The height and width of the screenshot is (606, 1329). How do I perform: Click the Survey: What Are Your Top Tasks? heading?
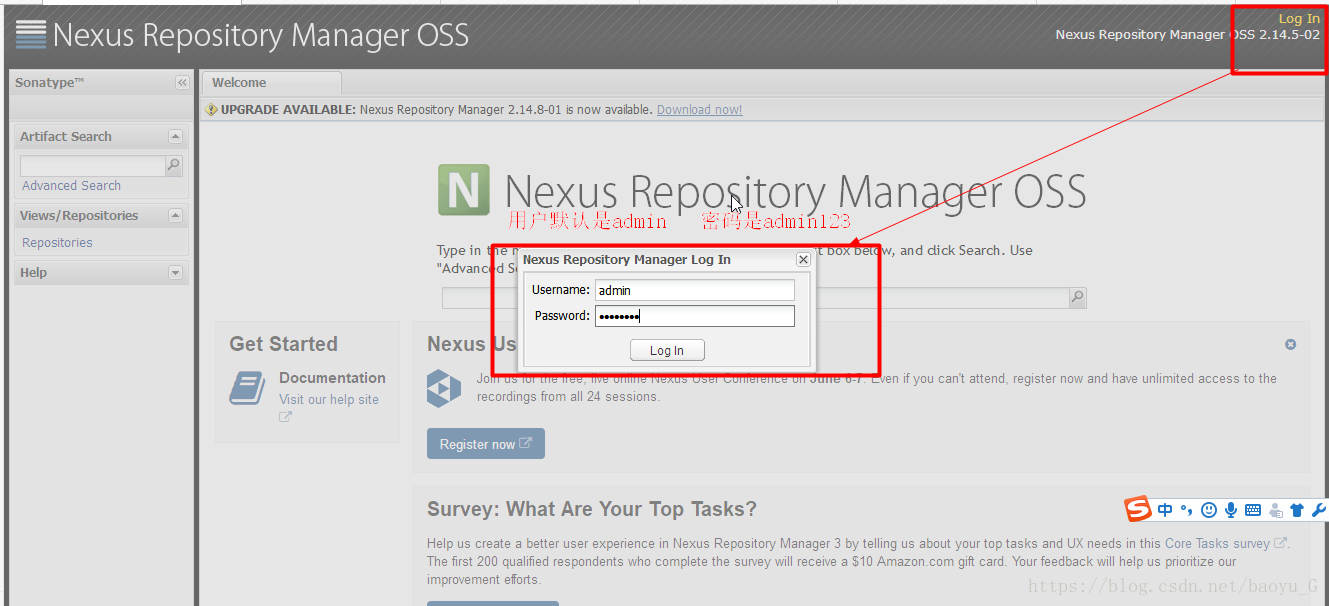(592, 509)
